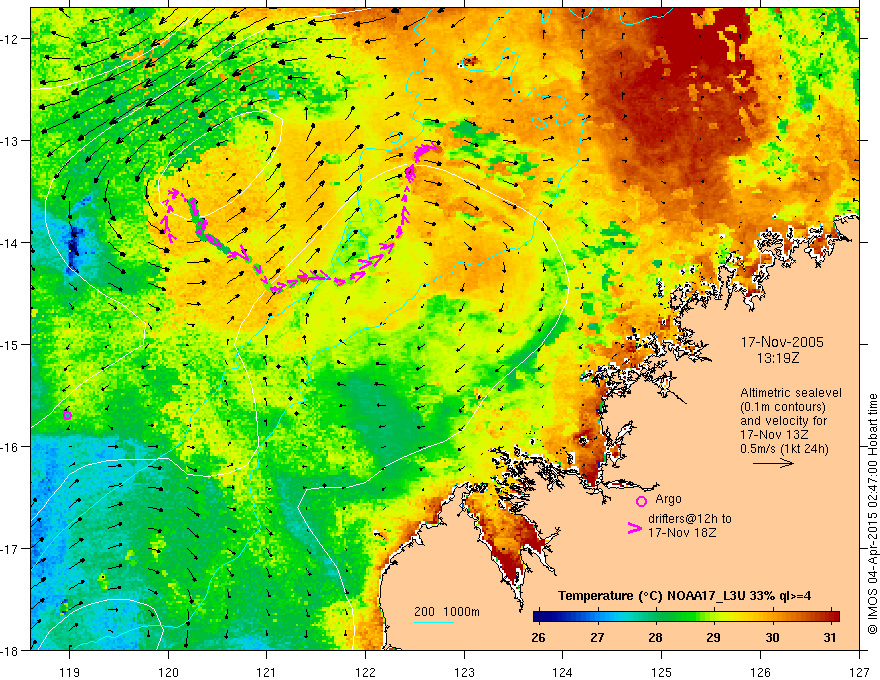This screenshot has height=680, width=880.
Task: Click the time text 13:19Z
Action: (778, 357)
